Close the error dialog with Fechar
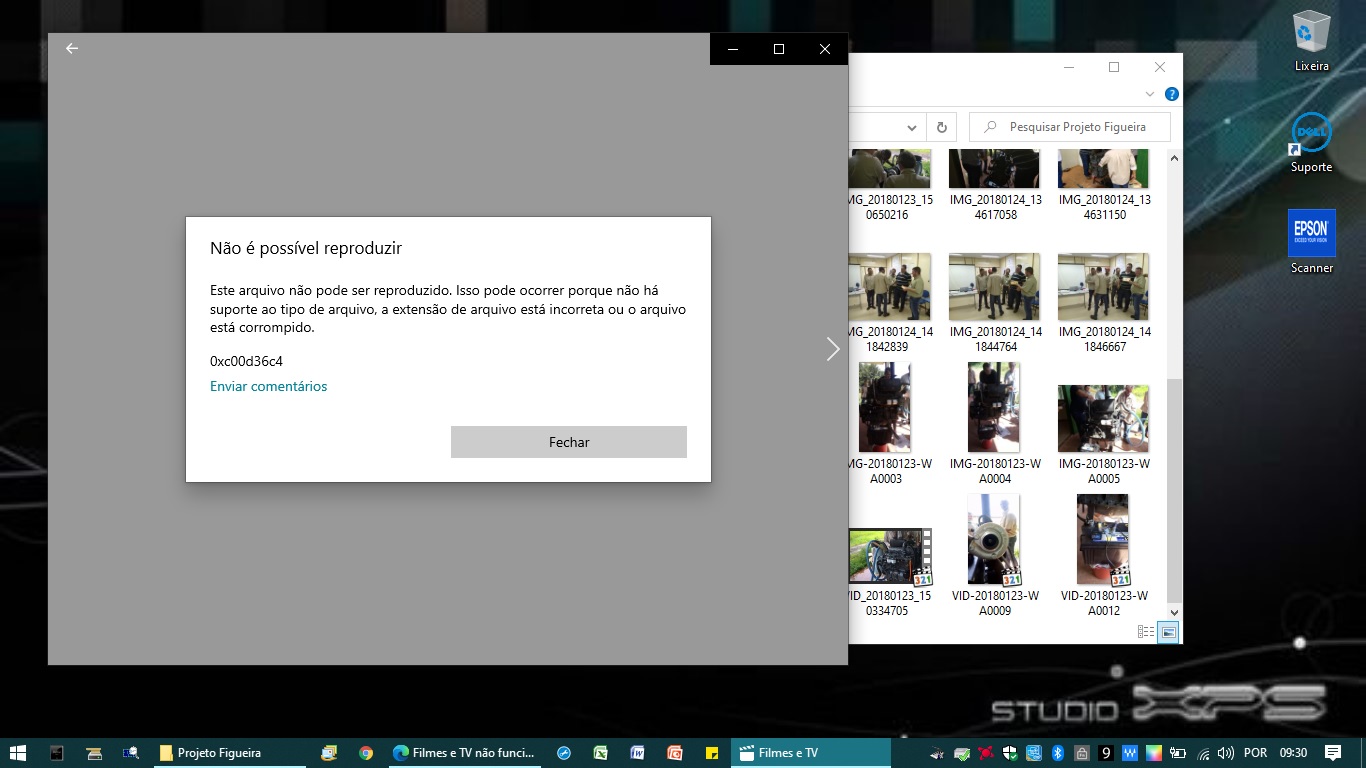This screenshot has height=768, width=1366. pos(568,442)
